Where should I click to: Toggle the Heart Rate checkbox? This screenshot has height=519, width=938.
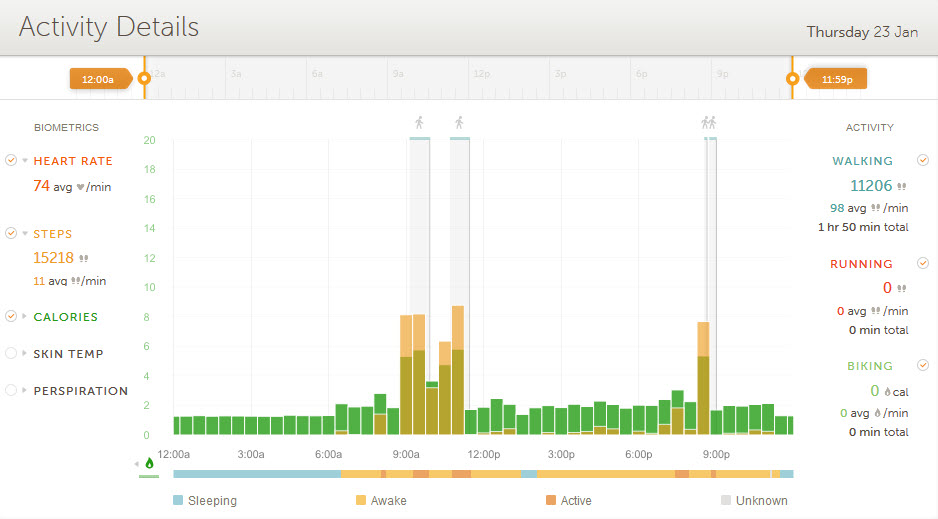[x=11, y=160]
